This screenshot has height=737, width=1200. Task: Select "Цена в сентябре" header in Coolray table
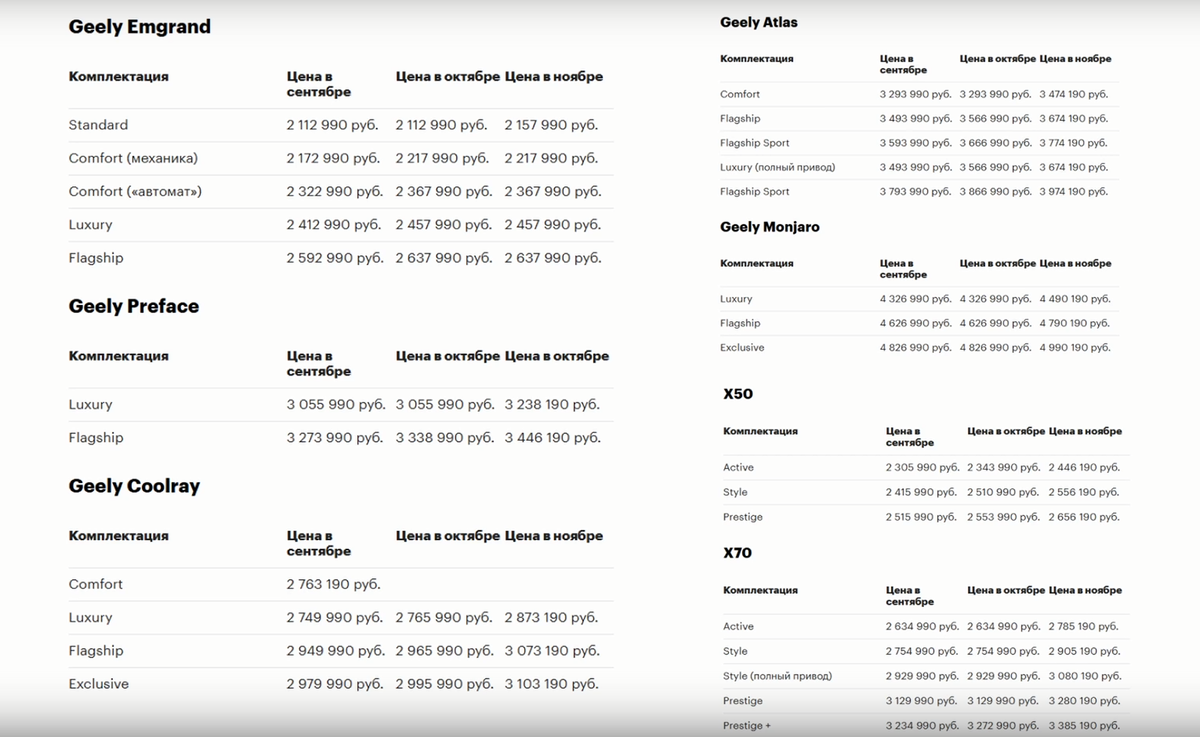coord(319,544)
